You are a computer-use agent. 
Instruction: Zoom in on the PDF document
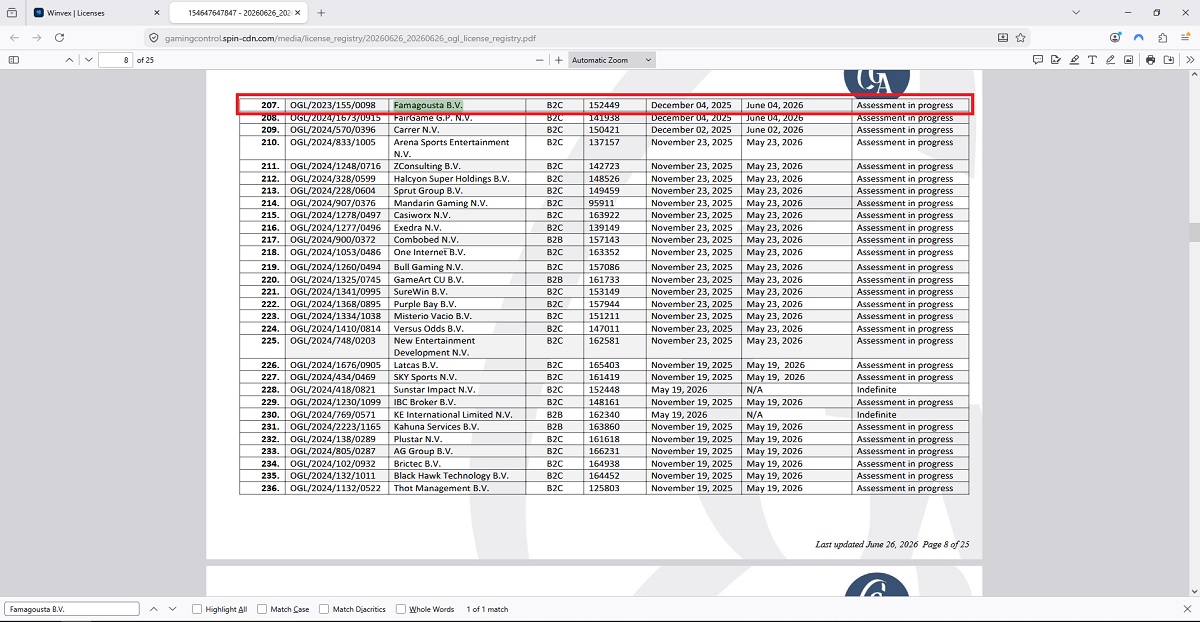(558, 60)
